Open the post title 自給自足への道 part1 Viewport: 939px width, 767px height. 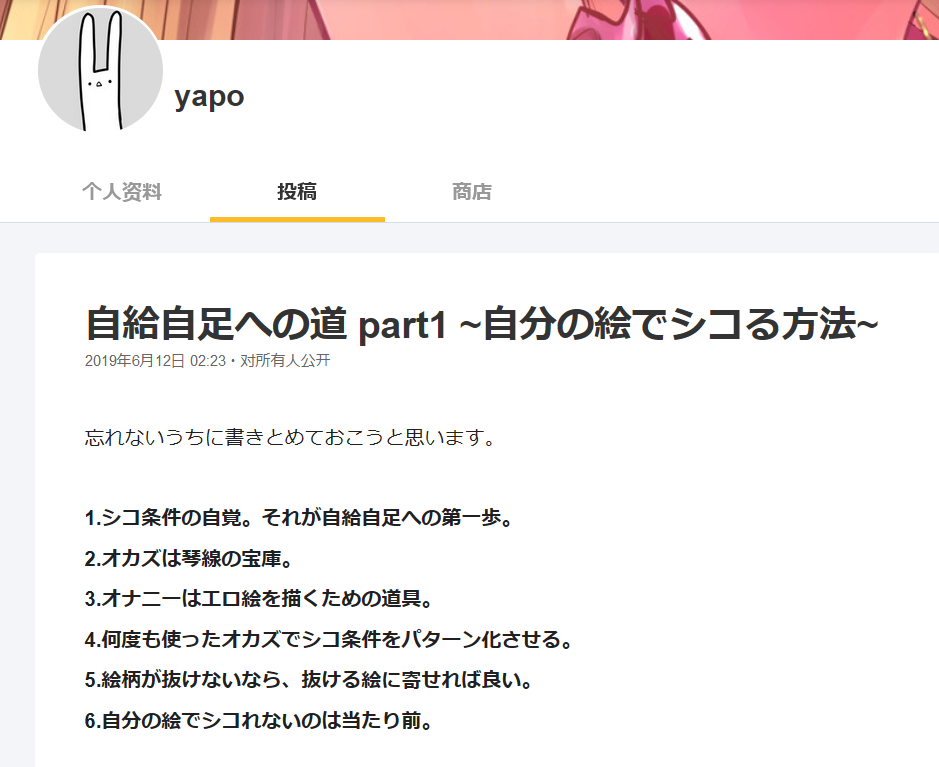click(x=481, y=324)
